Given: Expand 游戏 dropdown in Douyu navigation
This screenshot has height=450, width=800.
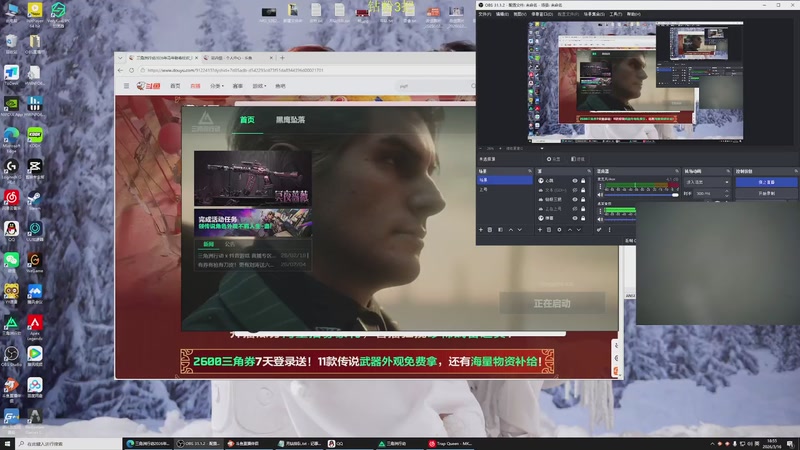Looking at the screenshot, I should point(259,86).
